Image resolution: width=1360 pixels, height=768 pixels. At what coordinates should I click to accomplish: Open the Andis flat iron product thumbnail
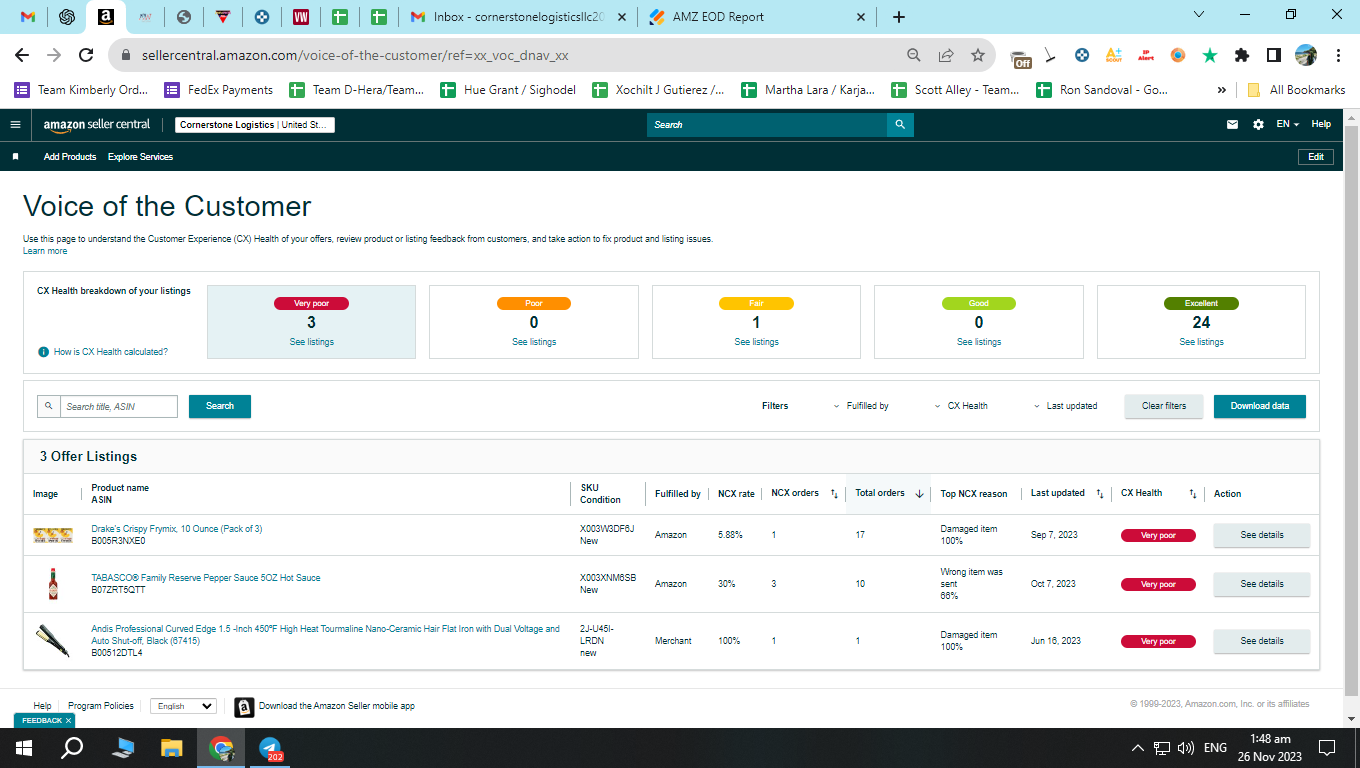(x=53, y=641)
